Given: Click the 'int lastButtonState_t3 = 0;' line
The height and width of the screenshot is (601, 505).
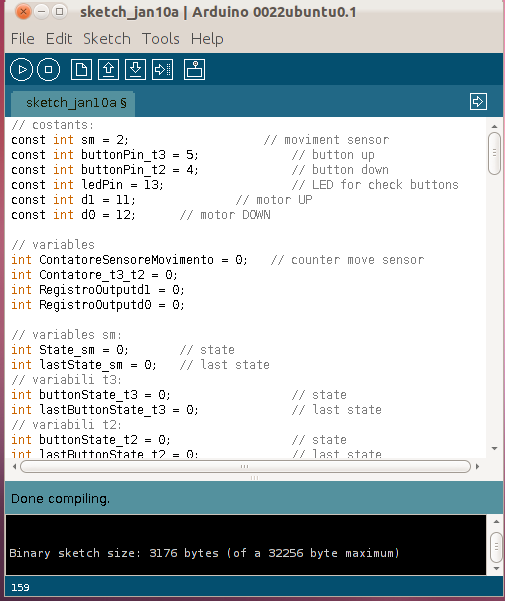Looking at the screenshot, I should click(105, 410).
